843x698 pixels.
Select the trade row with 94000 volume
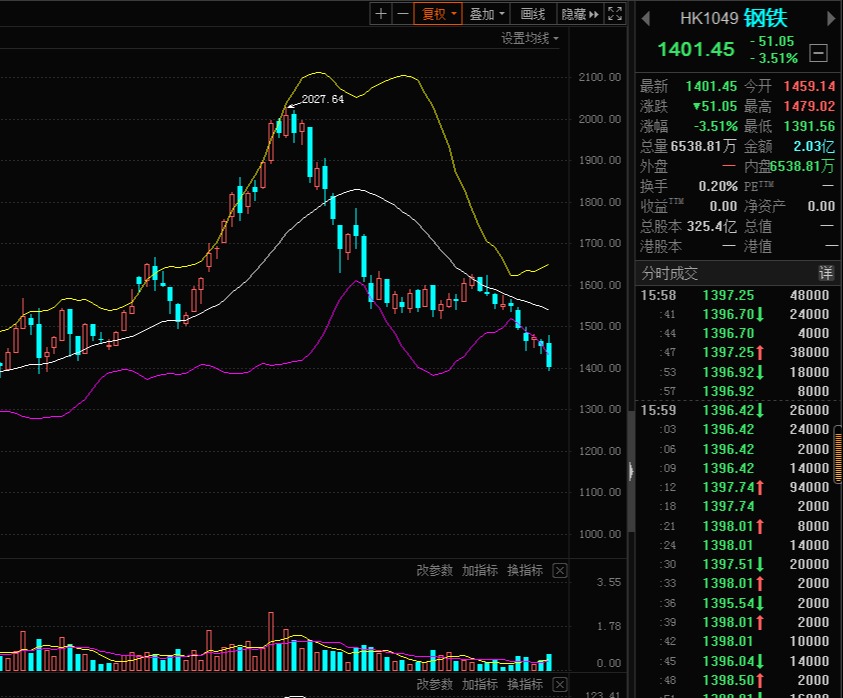click(x=735, y=487)
